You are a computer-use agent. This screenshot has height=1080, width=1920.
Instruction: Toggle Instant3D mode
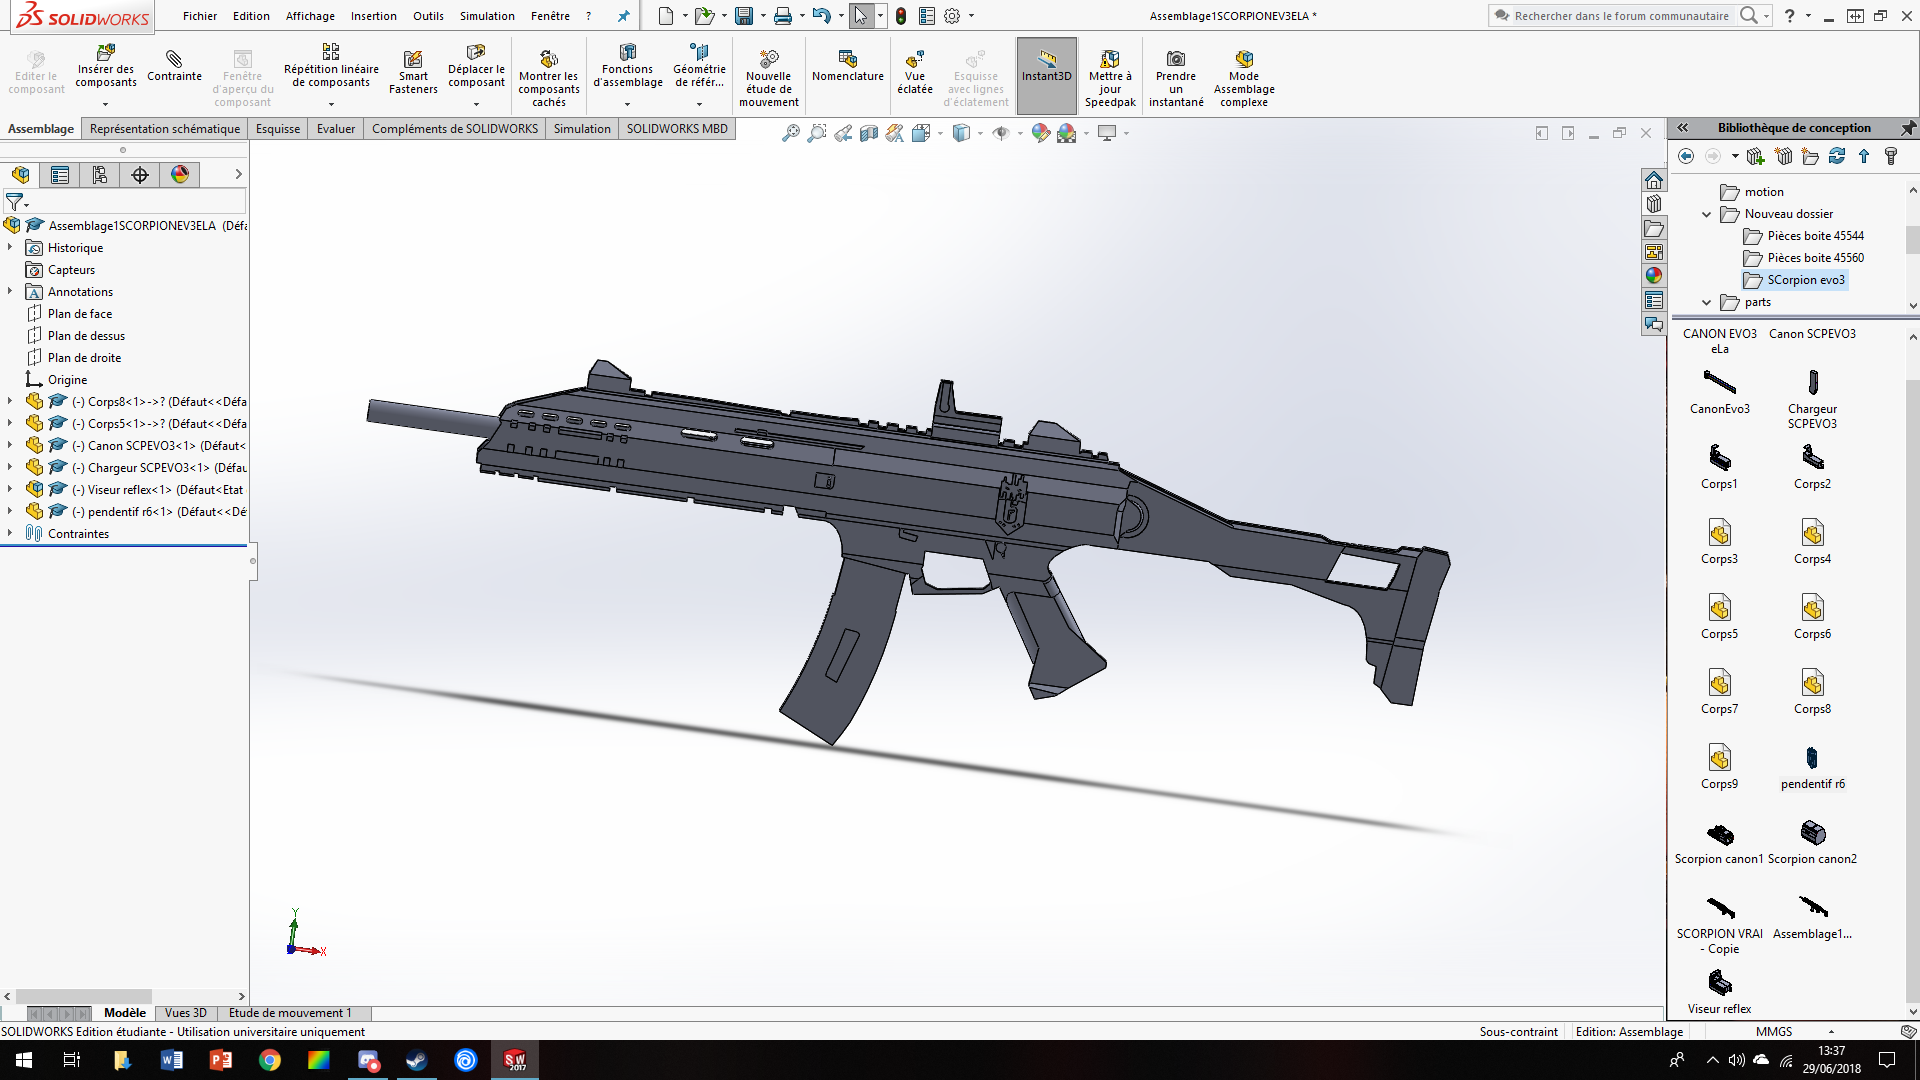click(x=1046, y=76)
